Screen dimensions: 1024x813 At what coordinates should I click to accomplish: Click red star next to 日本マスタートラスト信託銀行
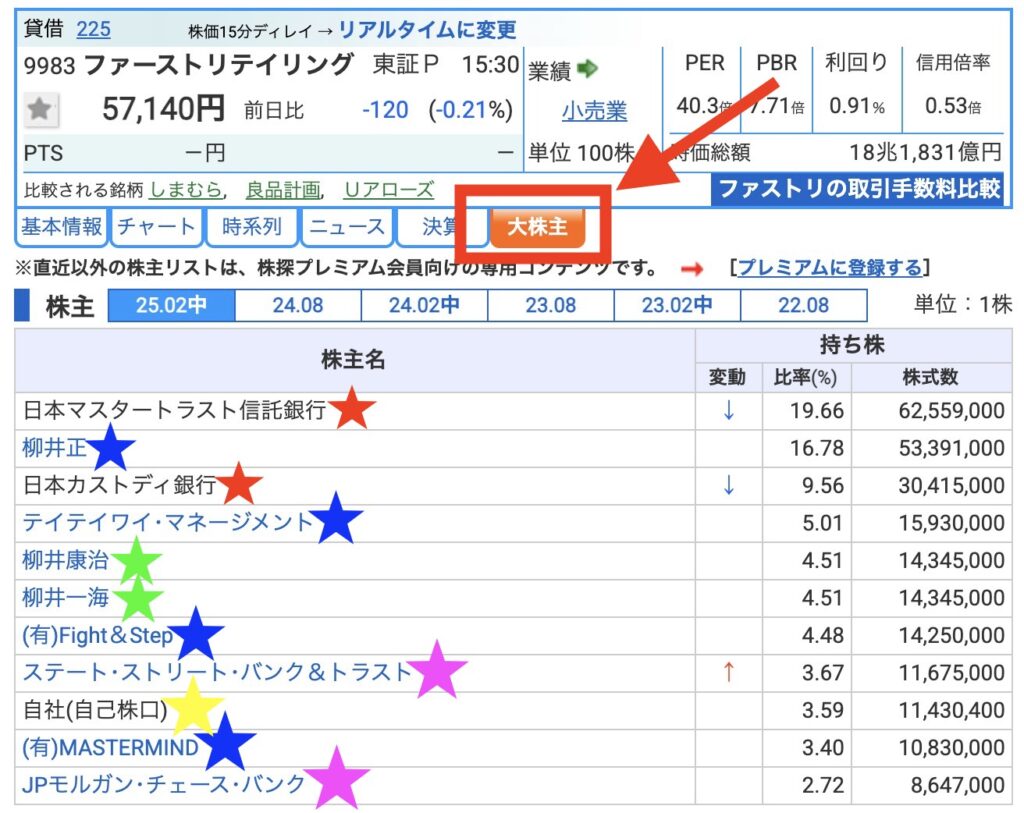coord(352,409)
